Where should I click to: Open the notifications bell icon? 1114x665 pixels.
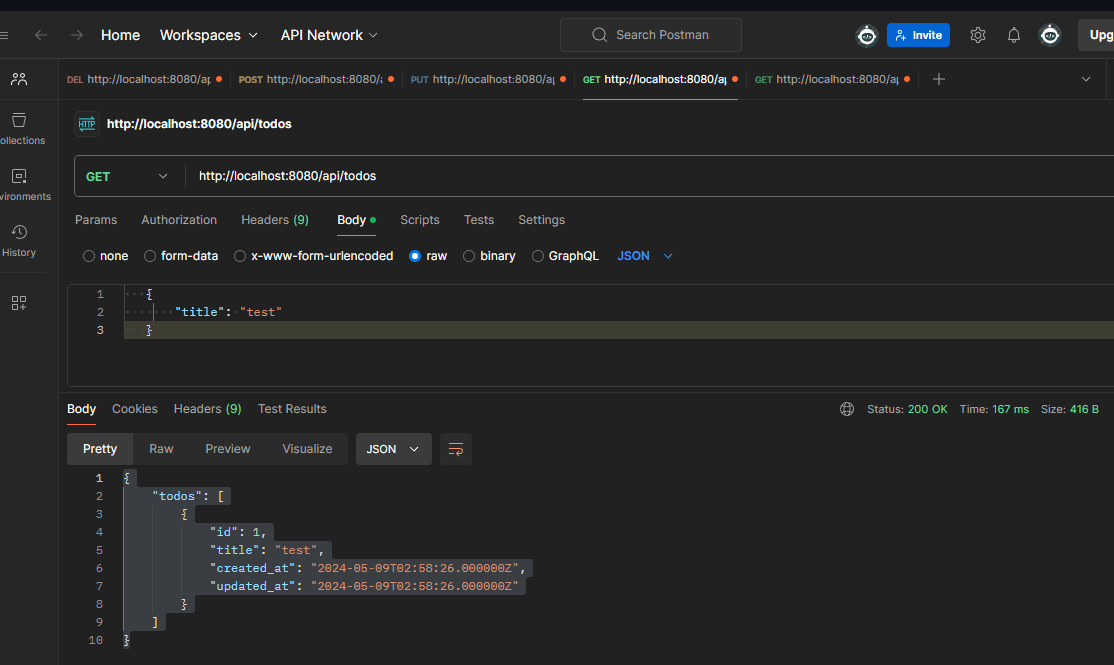1014,35
